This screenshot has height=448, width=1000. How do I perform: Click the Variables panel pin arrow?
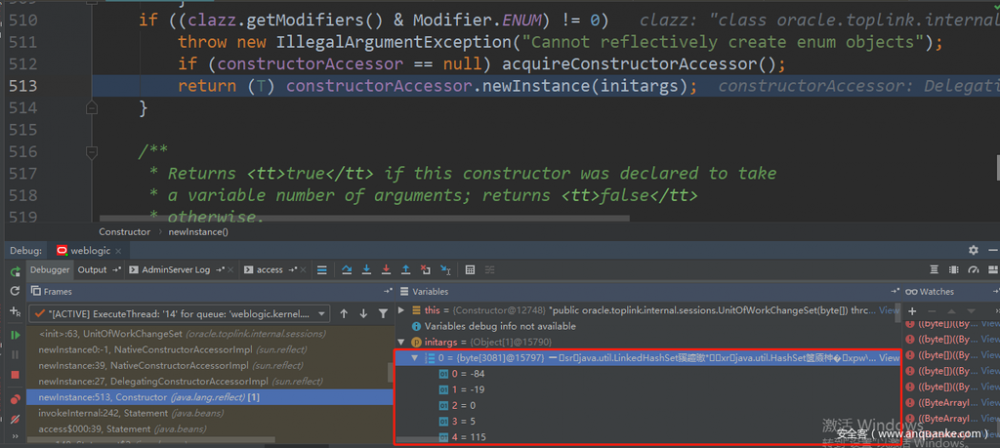897,291
